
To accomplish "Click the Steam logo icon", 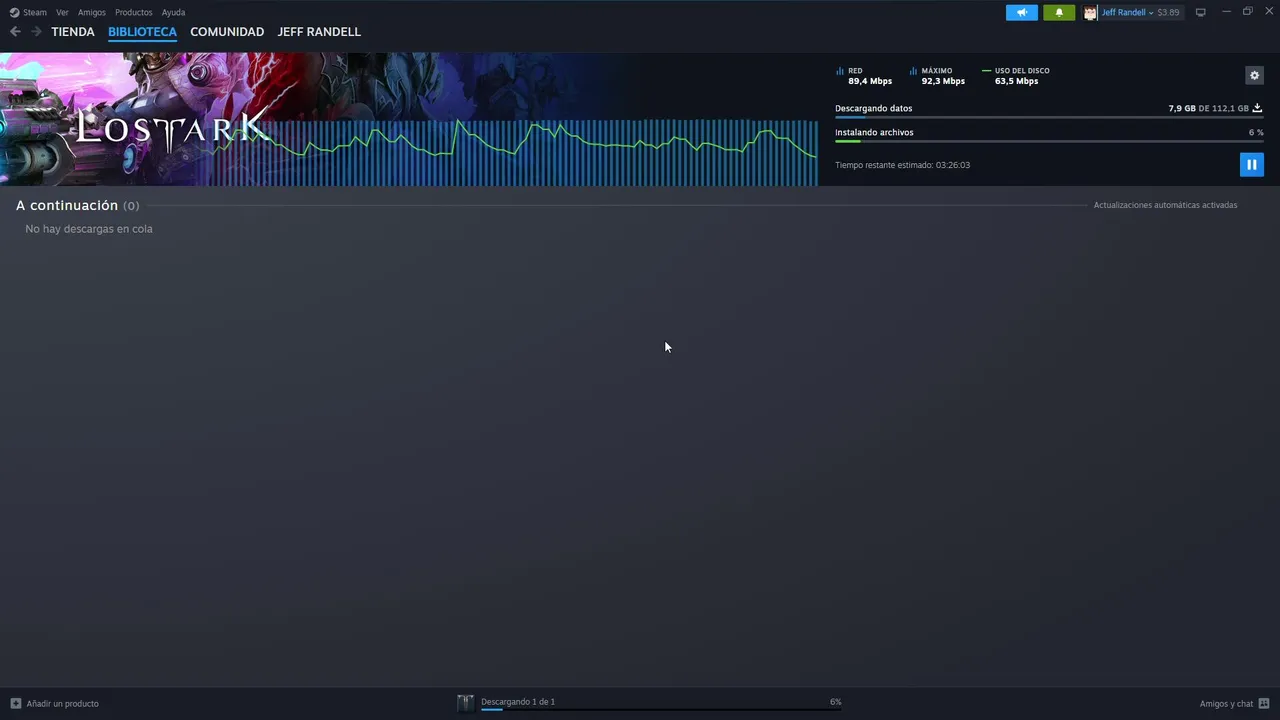I will pos(14,13).
